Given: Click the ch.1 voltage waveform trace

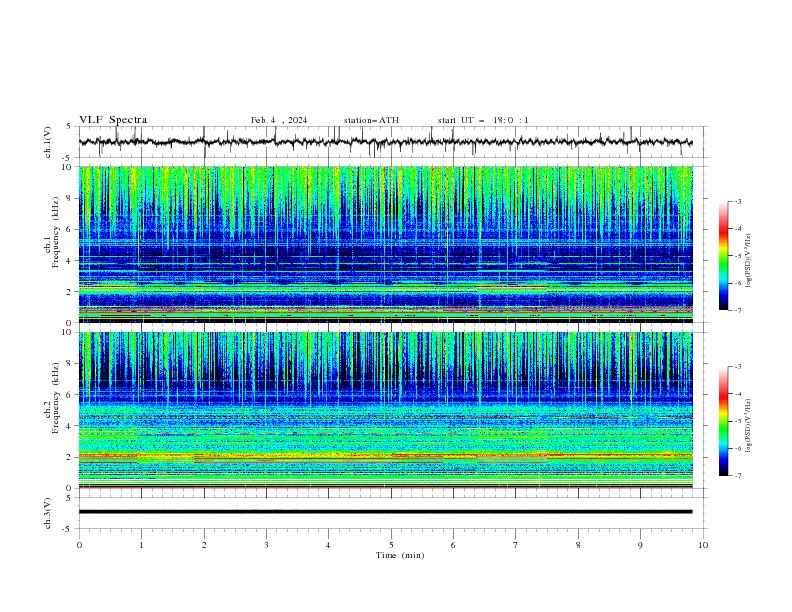Looking at the screenshot, I should 385,142.
